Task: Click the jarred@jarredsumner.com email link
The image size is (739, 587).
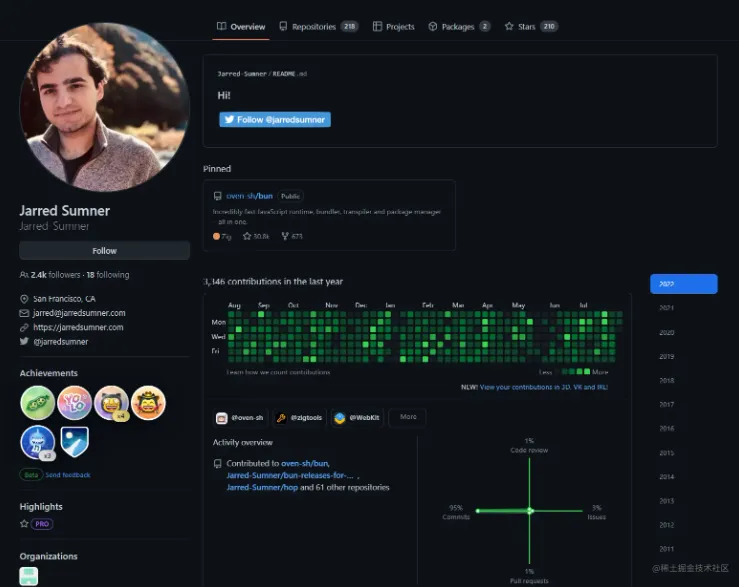Action: pos(79,313)
